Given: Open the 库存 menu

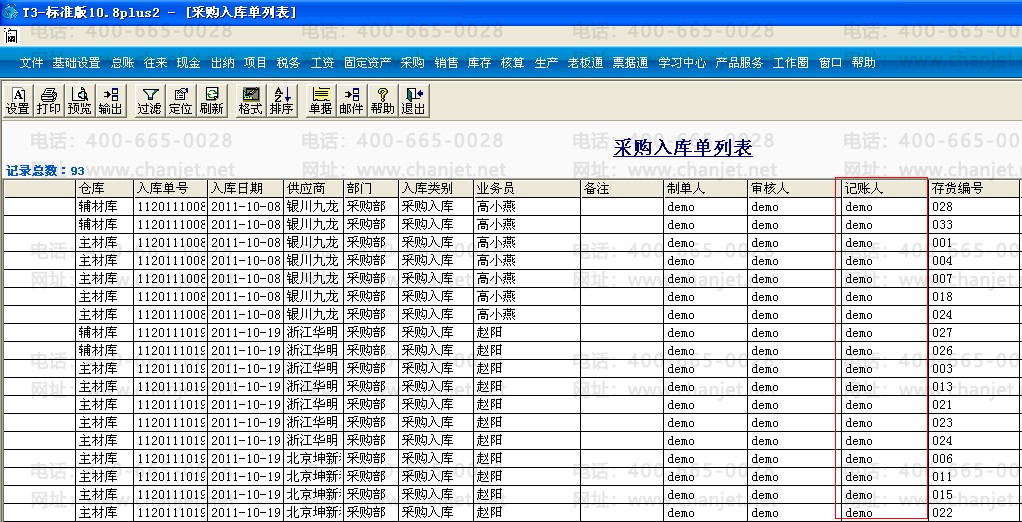Looking at the screenshot, I should 480,63.
